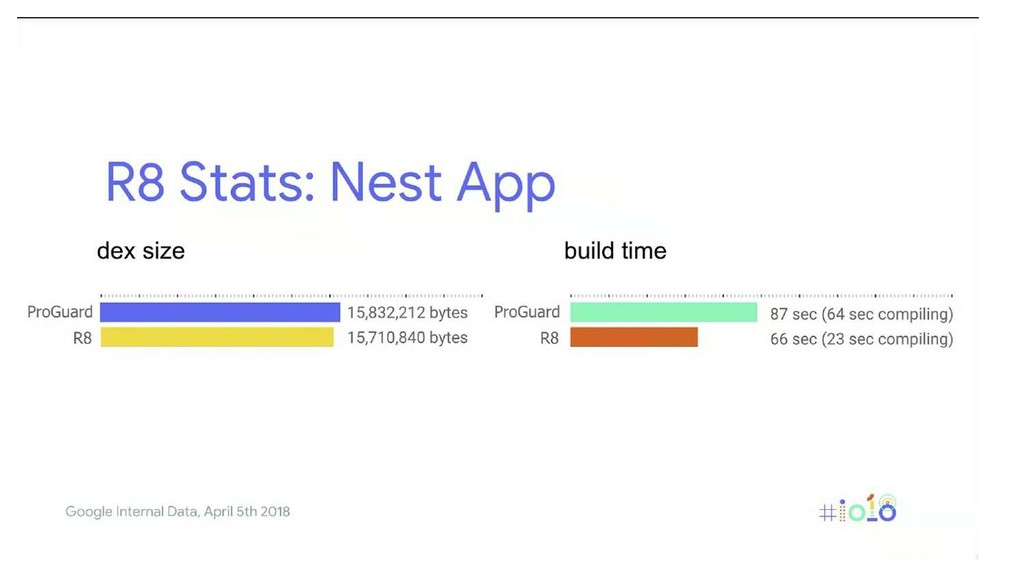
Task: Select '87 sec (64 sec compiling)' text
Action: [x=861, y=314]
